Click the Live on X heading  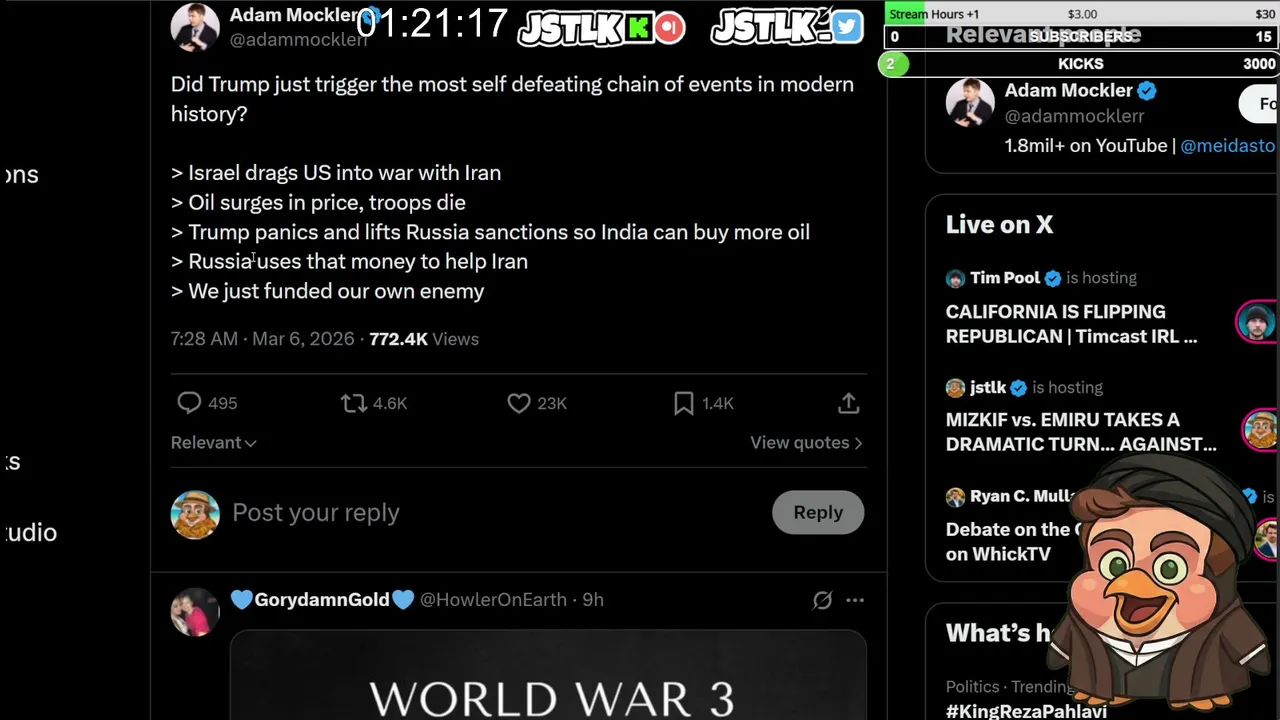(x=999, y=225)
